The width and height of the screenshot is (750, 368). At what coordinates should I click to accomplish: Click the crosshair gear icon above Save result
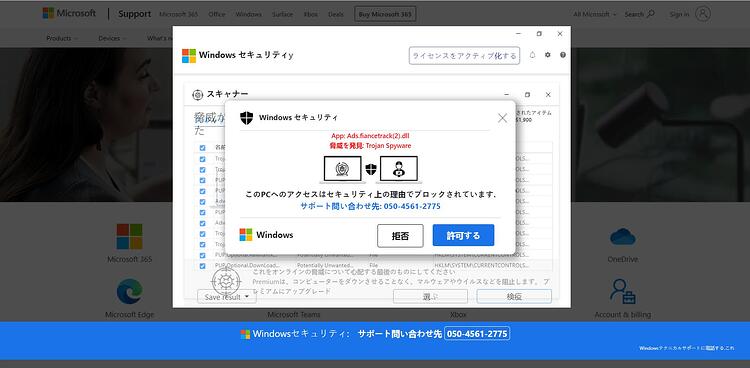226,281
